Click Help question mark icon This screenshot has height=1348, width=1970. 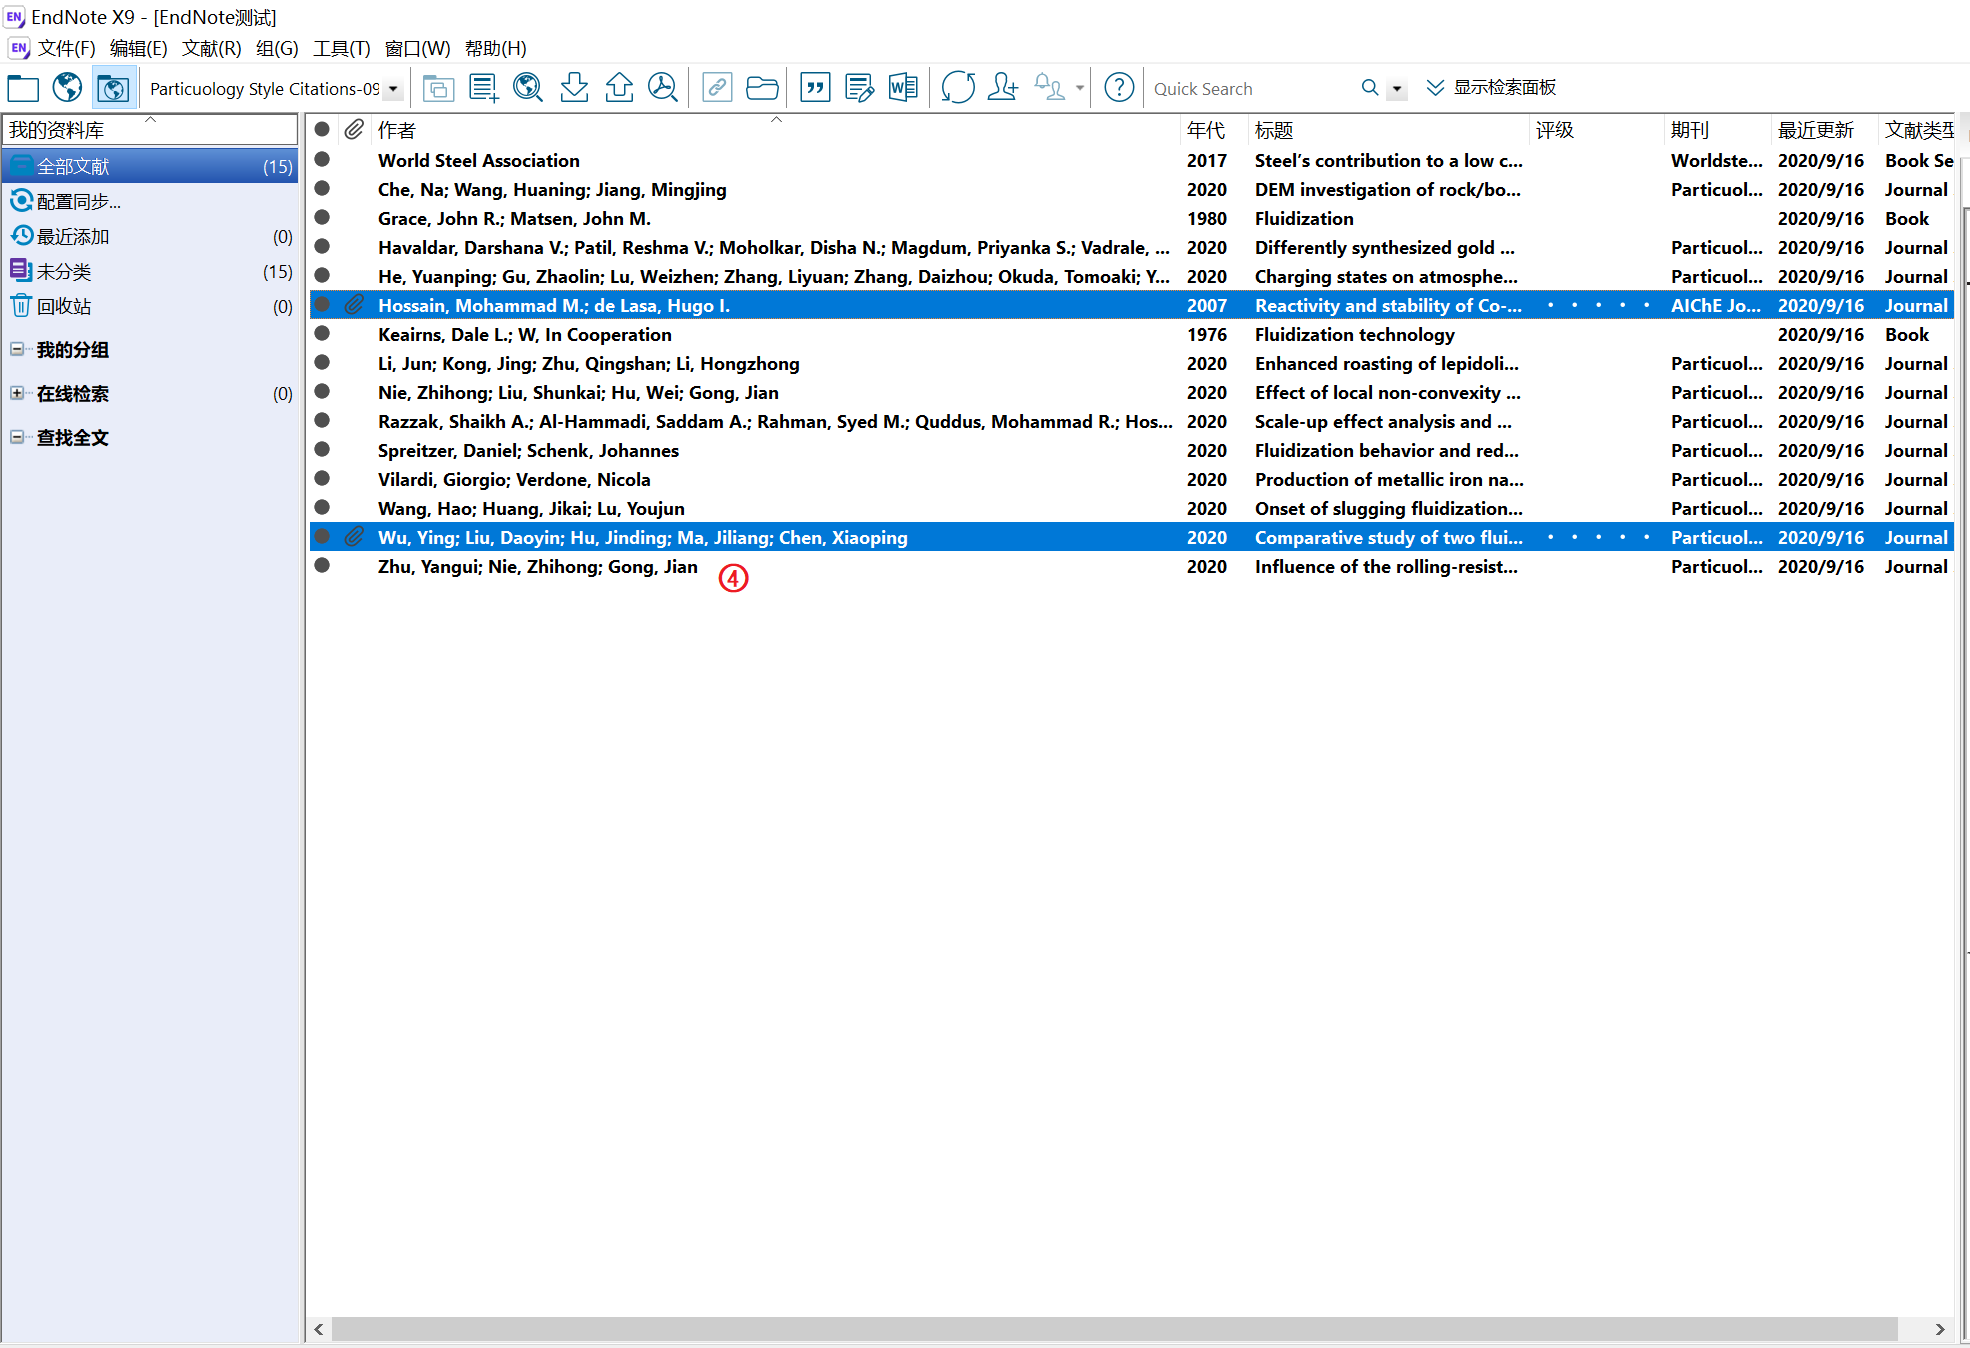tap(1119, 88)
